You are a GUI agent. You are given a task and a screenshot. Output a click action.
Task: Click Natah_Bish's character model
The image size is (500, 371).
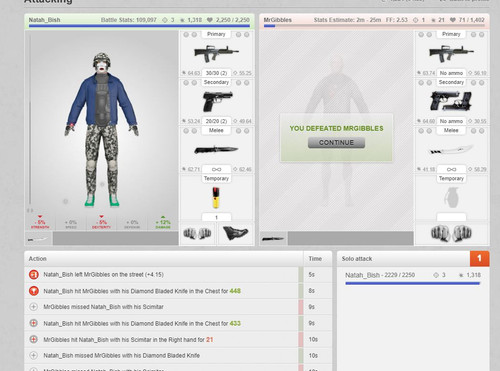click(102, 129)
